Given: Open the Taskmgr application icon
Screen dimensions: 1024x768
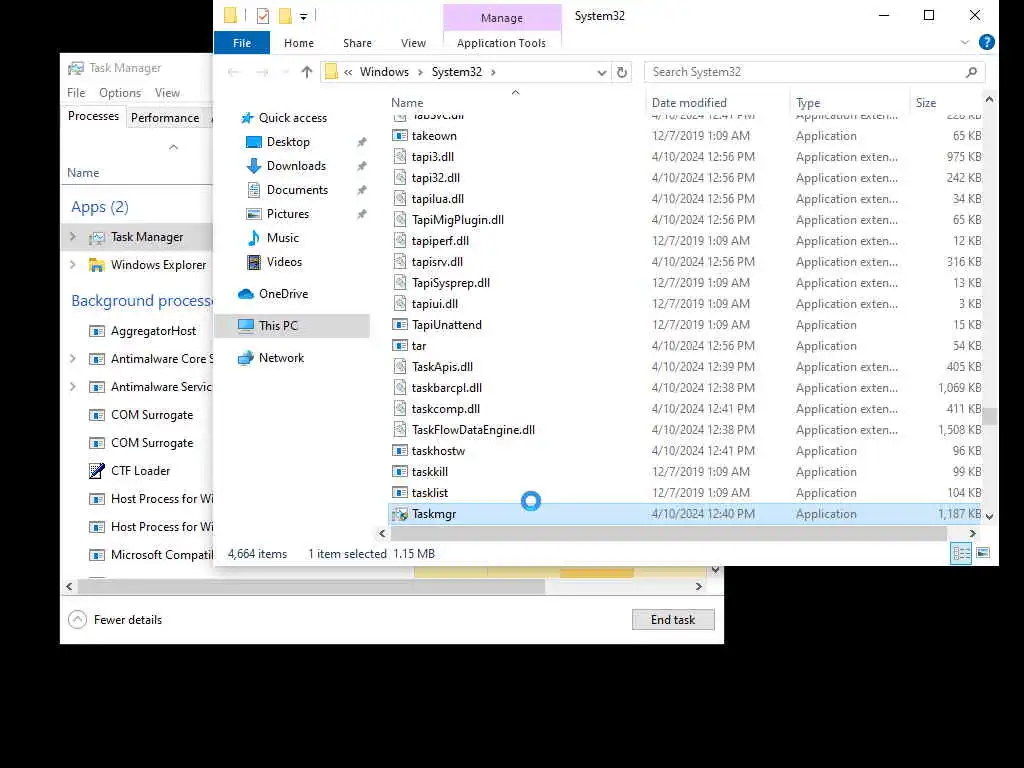Looking at the screenshot, I should point(400,514).
